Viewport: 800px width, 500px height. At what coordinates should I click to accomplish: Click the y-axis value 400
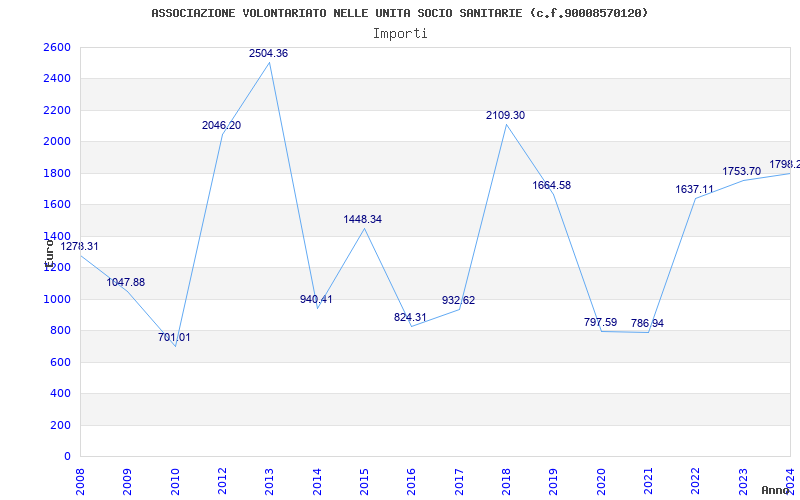(61, 393)
